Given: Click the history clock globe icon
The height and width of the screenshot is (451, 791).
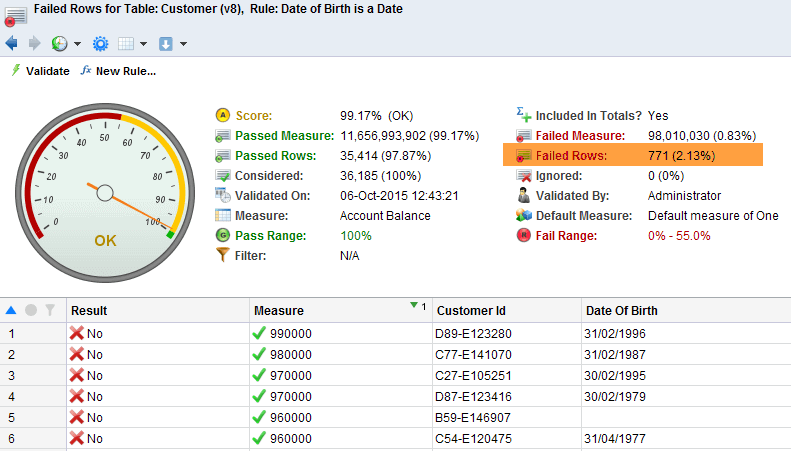Looking at the screenshot, I should click(60, 44).
